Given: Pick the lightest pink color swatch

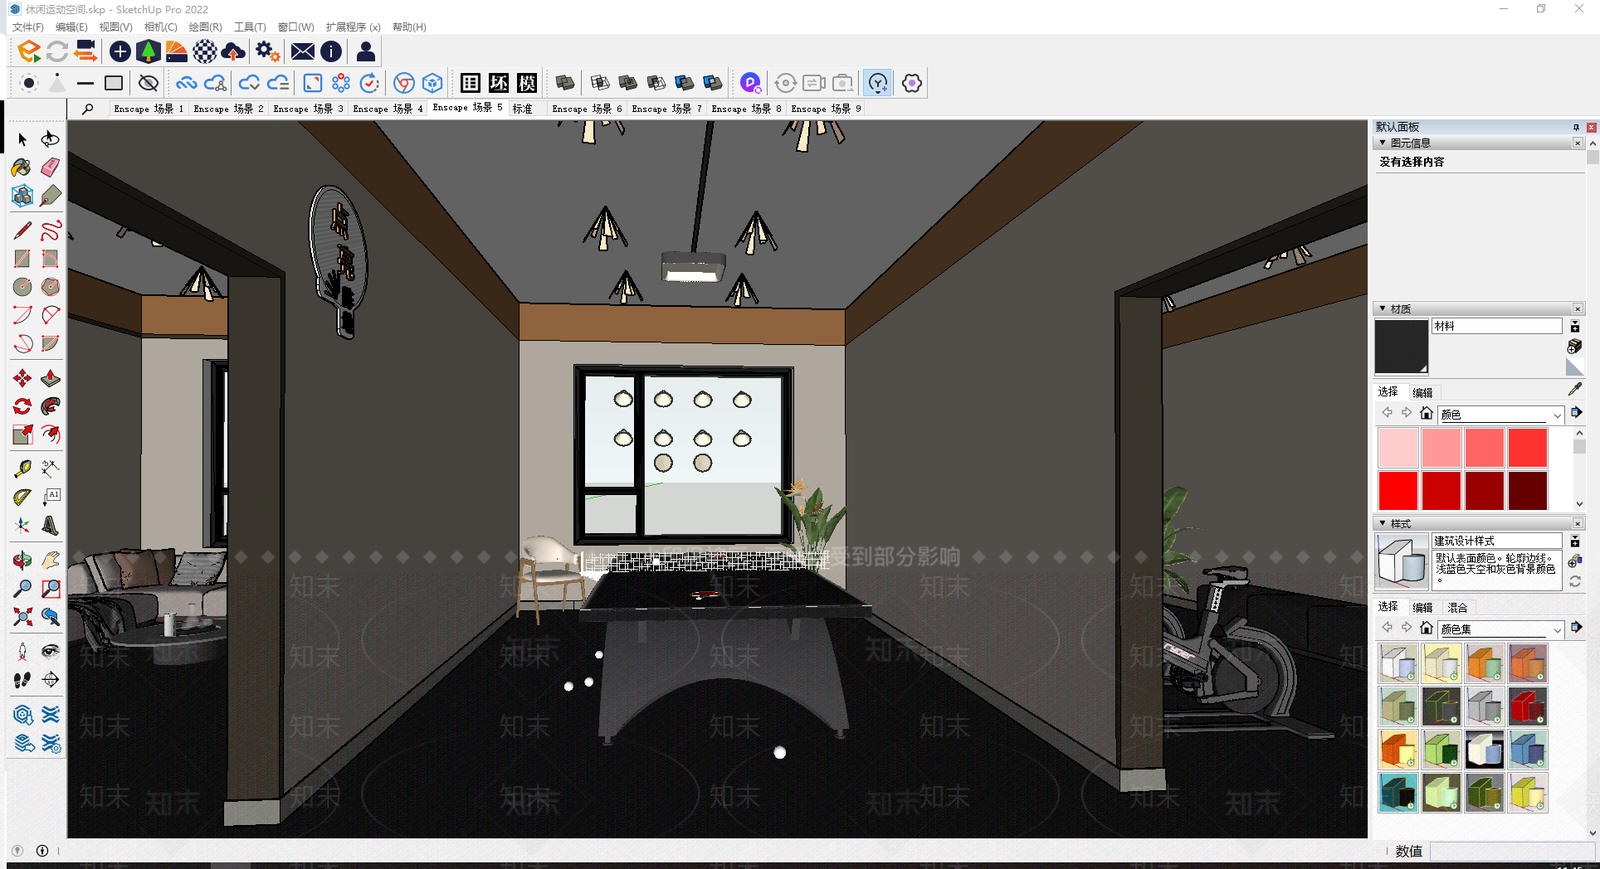Looking at the screenshot, I should (x=1398, y=448).
